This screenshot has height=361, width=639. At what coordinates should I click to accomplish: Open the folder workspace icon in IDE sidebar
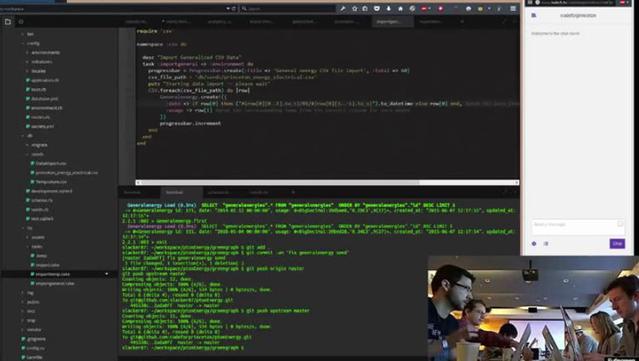[x=8, y=22]
